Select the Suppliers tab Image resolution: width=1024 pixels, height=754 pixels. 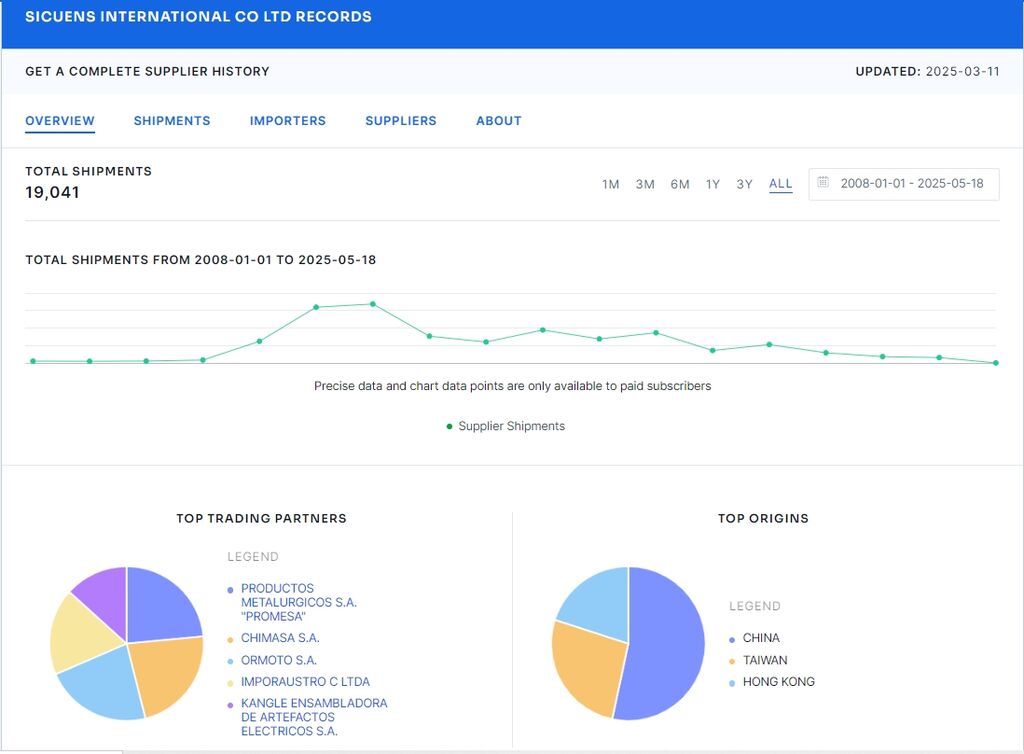click(401, 121)
